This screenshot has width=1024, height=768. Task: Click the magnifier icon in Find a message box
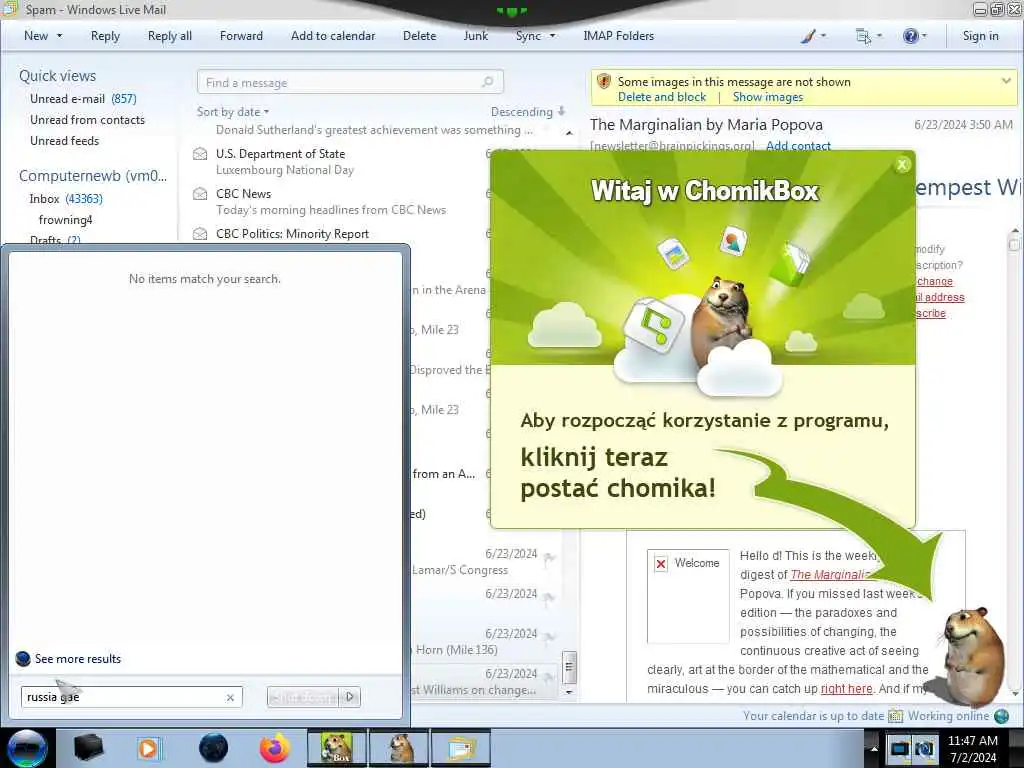[487, 82]
